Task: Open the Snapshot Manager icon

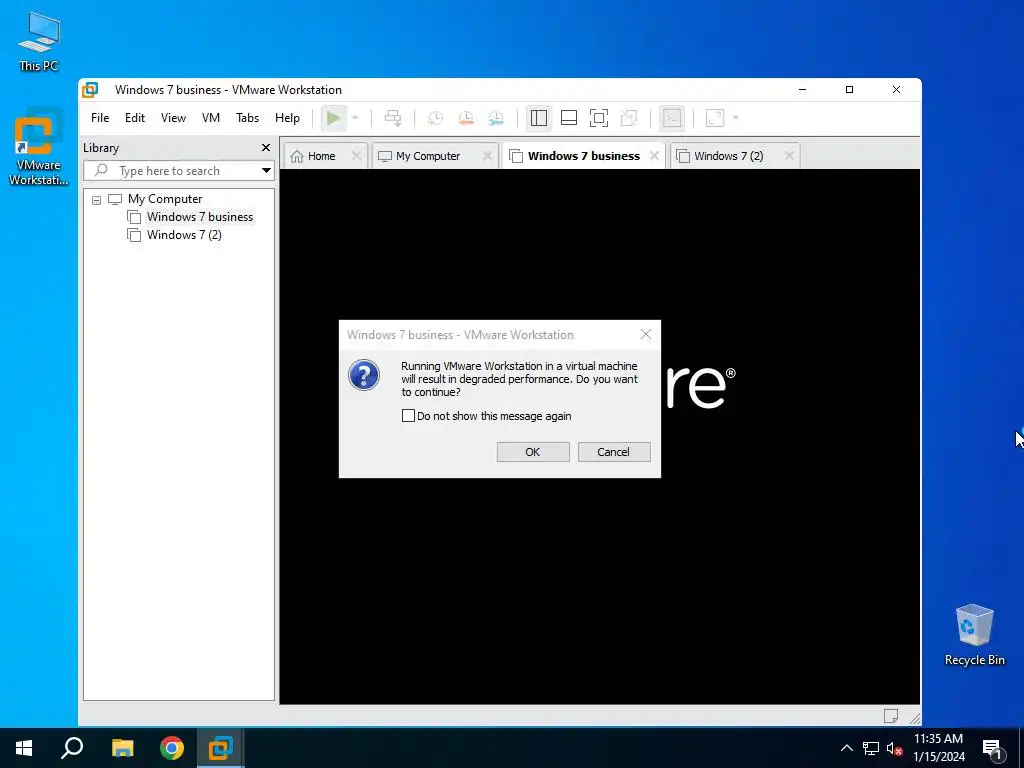Action: pos(496,118)
